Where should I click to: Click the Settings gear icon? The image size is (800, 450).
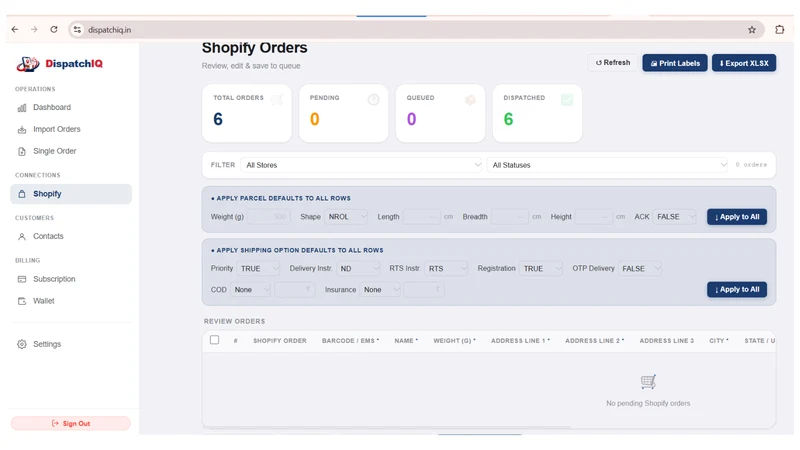[22, 344]
